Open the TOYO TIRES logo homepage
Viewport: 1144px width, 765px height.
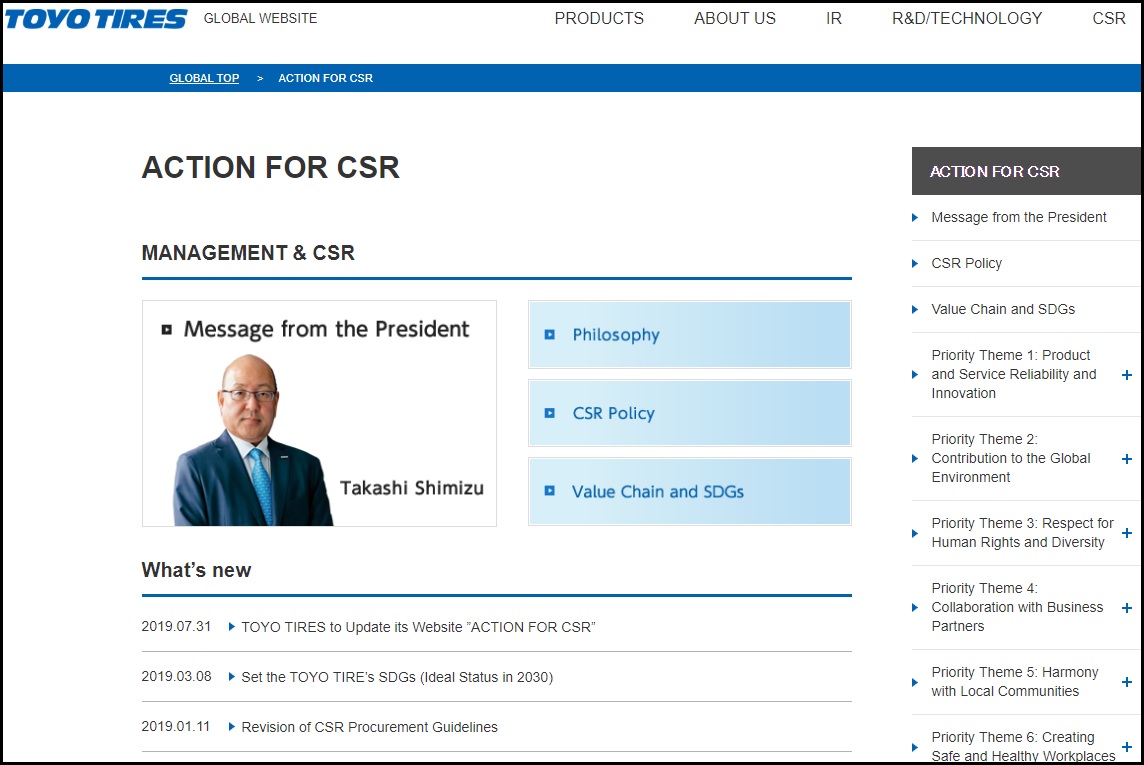(x=96, y=19)
